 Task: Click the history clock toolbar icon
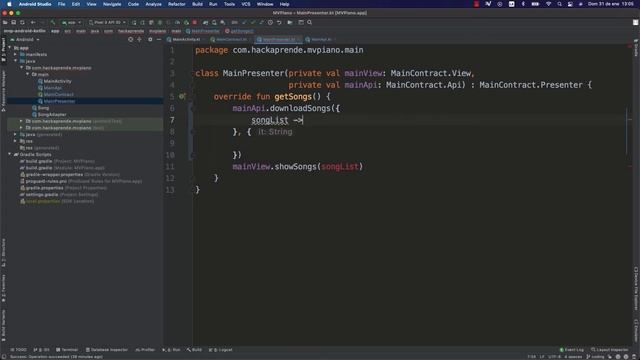click(x=270, y=22)
